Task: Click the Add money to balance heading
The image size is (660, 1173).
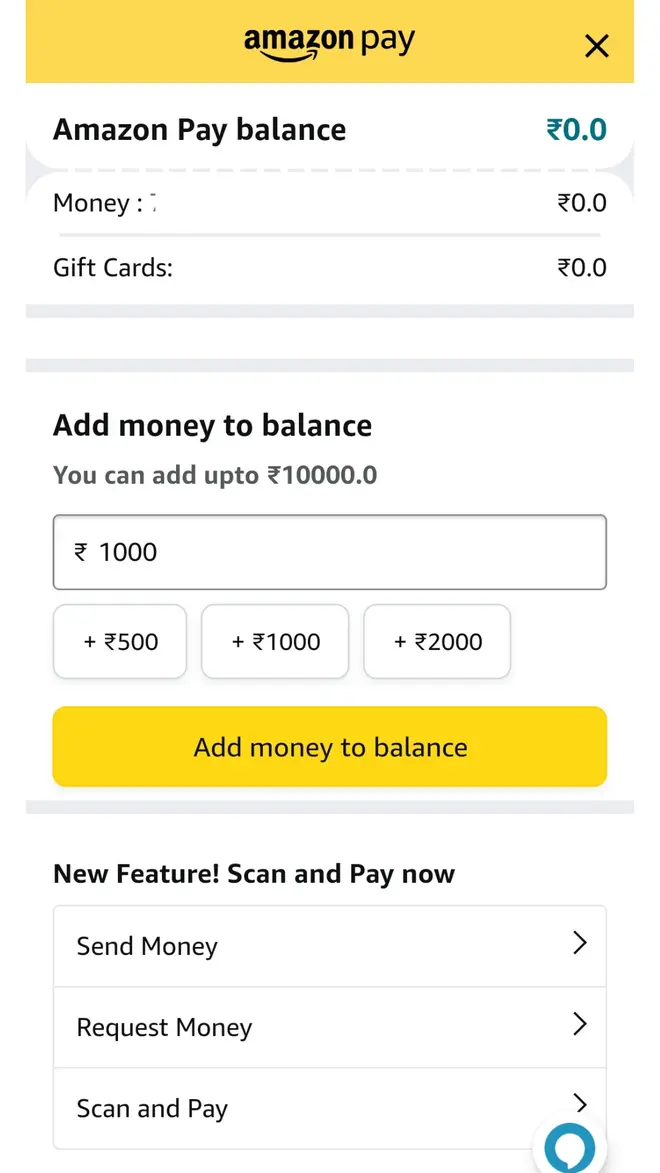Action: tap(212, 425)
